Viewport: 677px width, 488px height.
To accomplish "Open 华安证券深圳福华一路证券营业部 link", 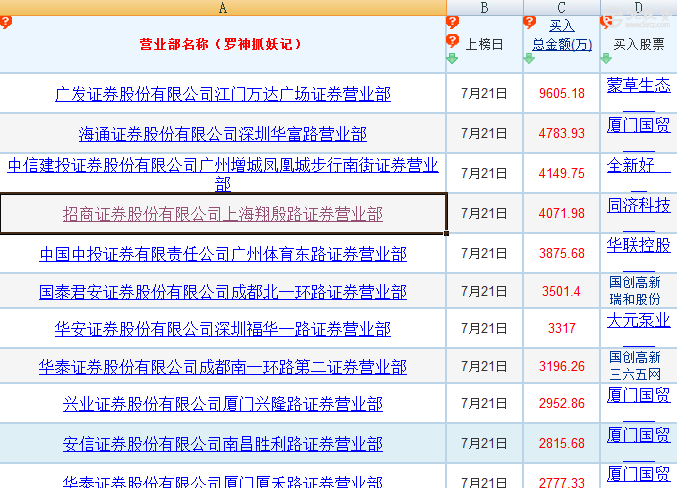I will click(x=223, y=329).
